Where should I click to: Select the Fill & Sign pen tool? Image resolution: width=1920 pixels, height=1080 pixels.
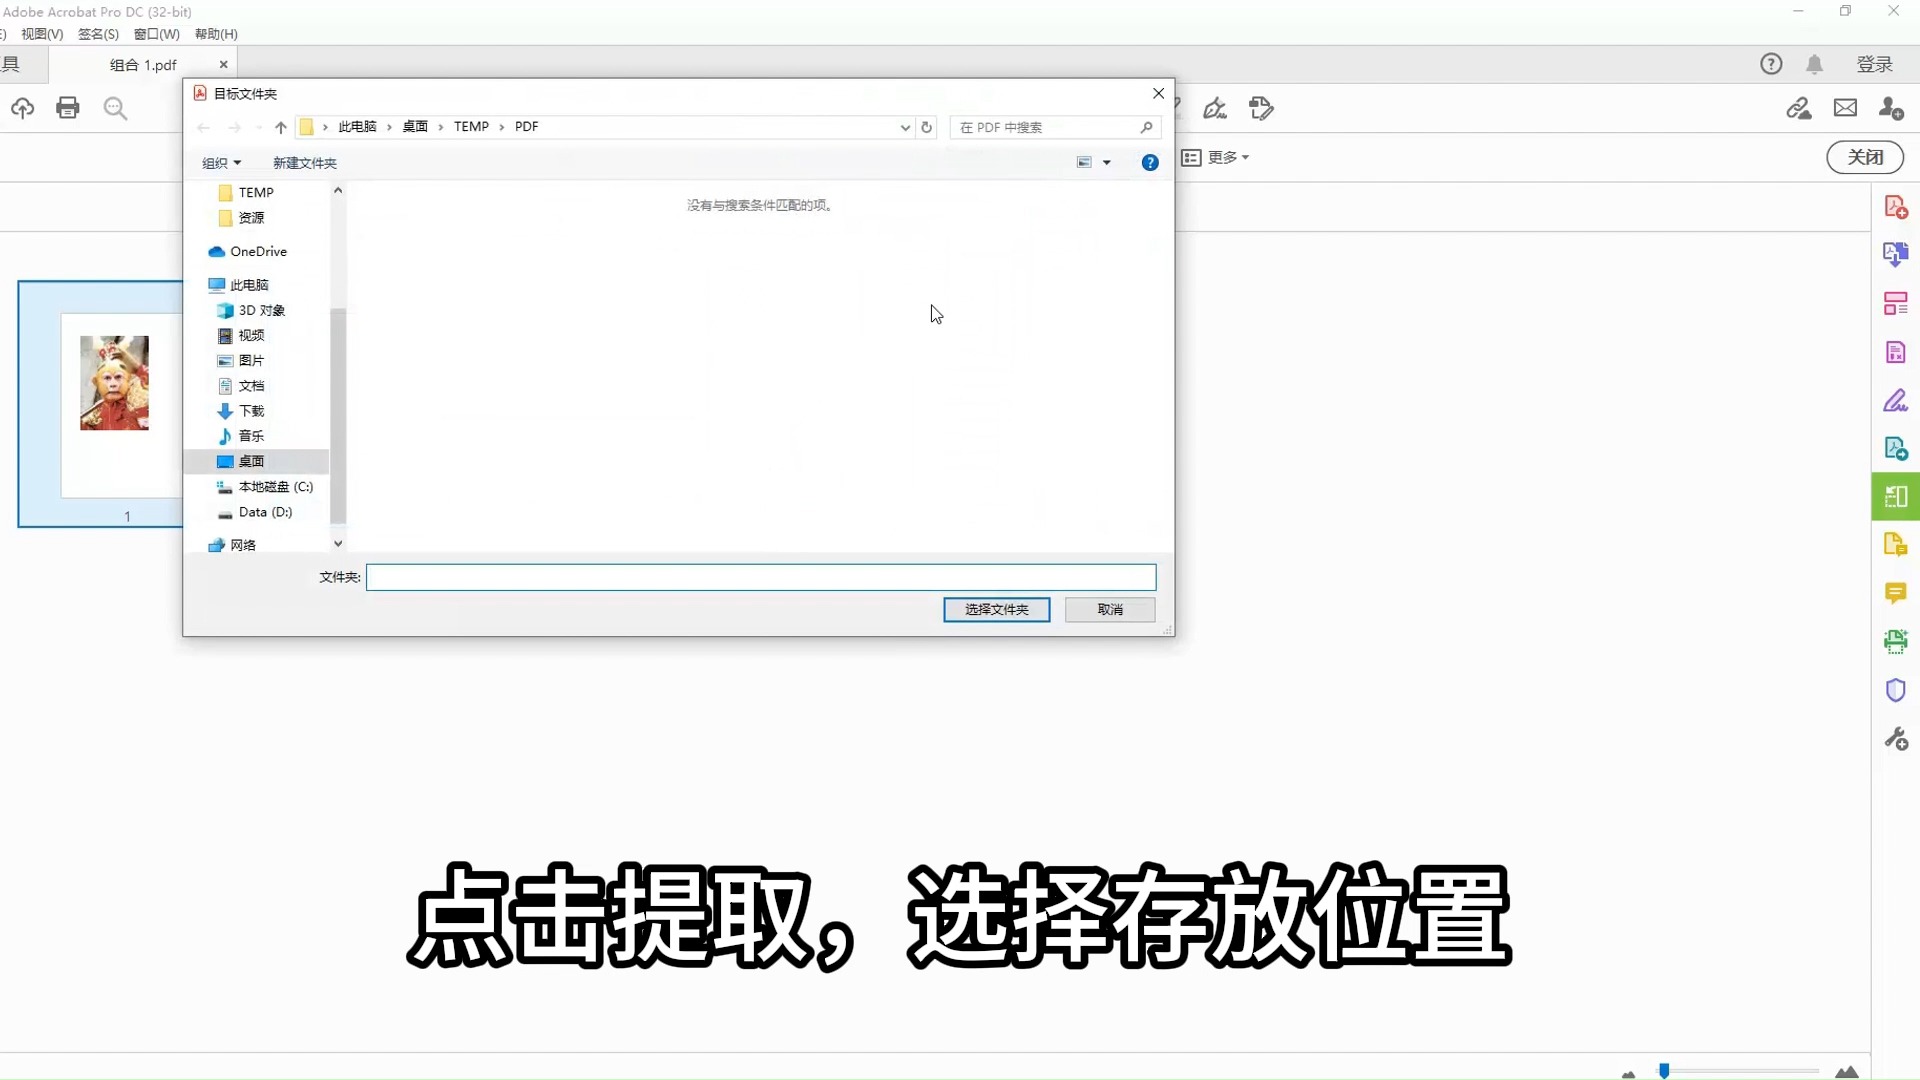pos(1897,401)
